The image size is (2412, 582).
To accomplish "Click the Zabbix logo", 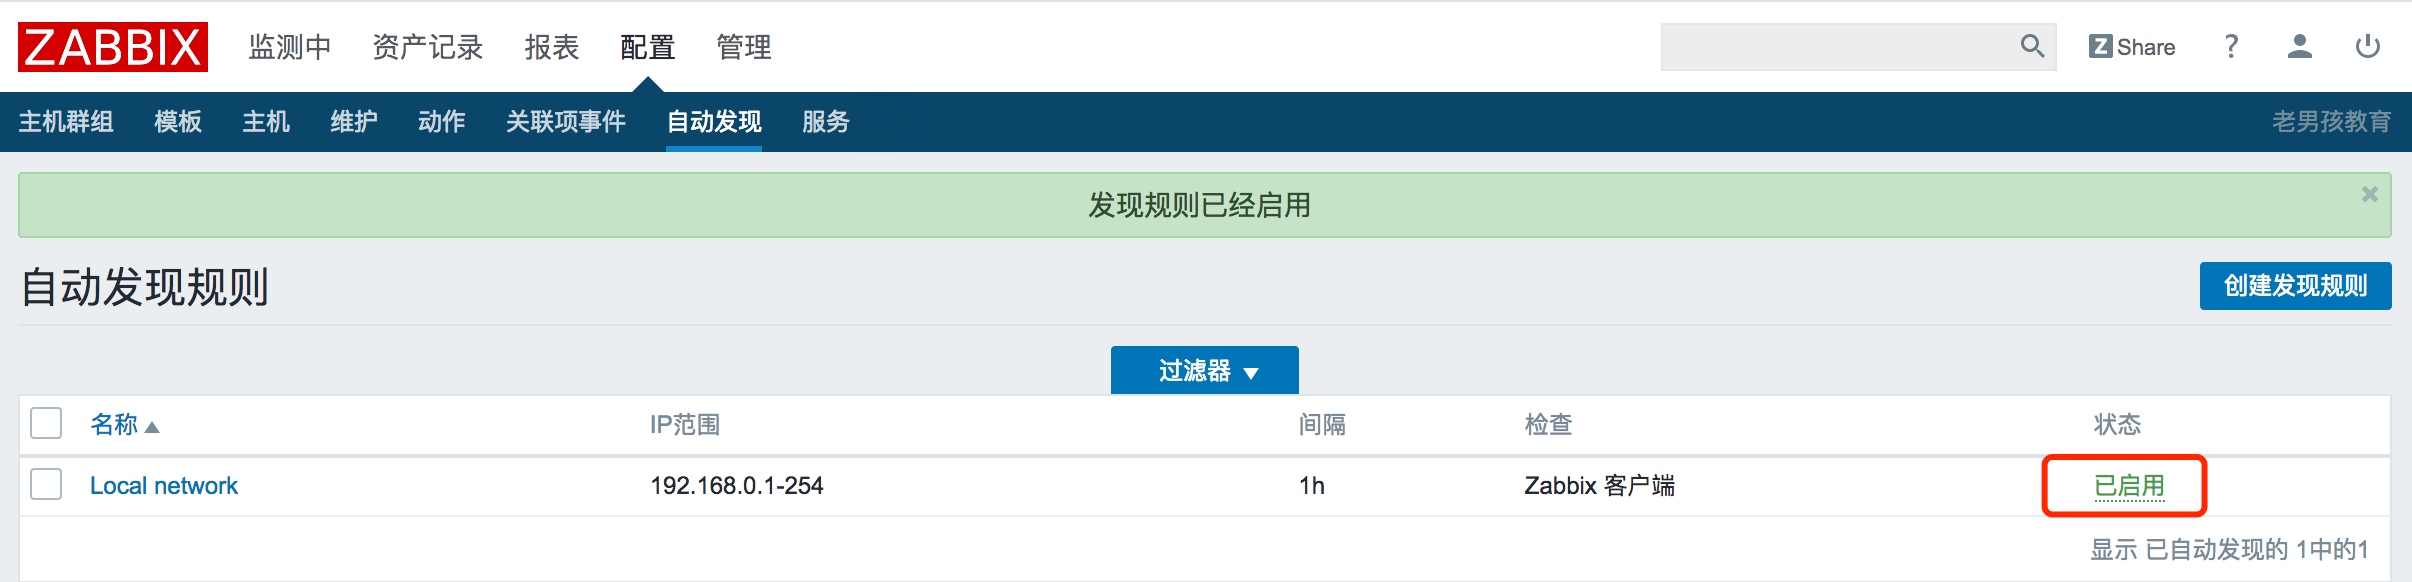I will (113, 47).
